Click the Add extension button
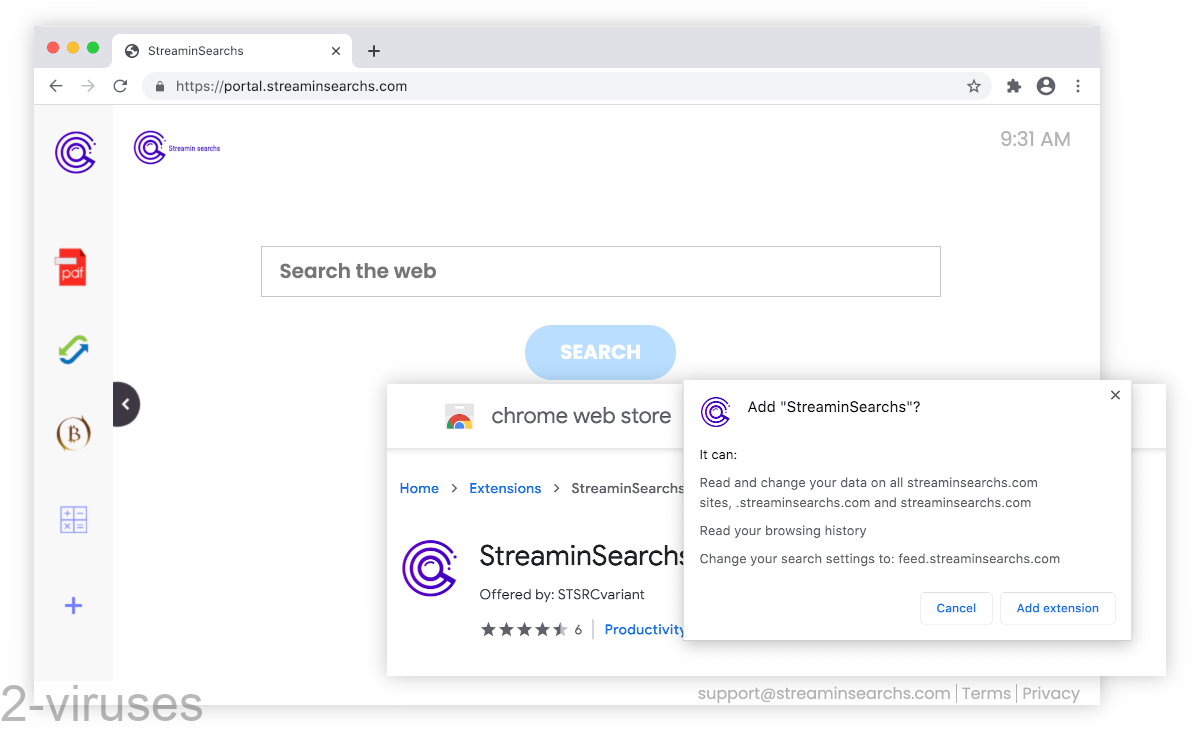 click(x=1057, y=608)
